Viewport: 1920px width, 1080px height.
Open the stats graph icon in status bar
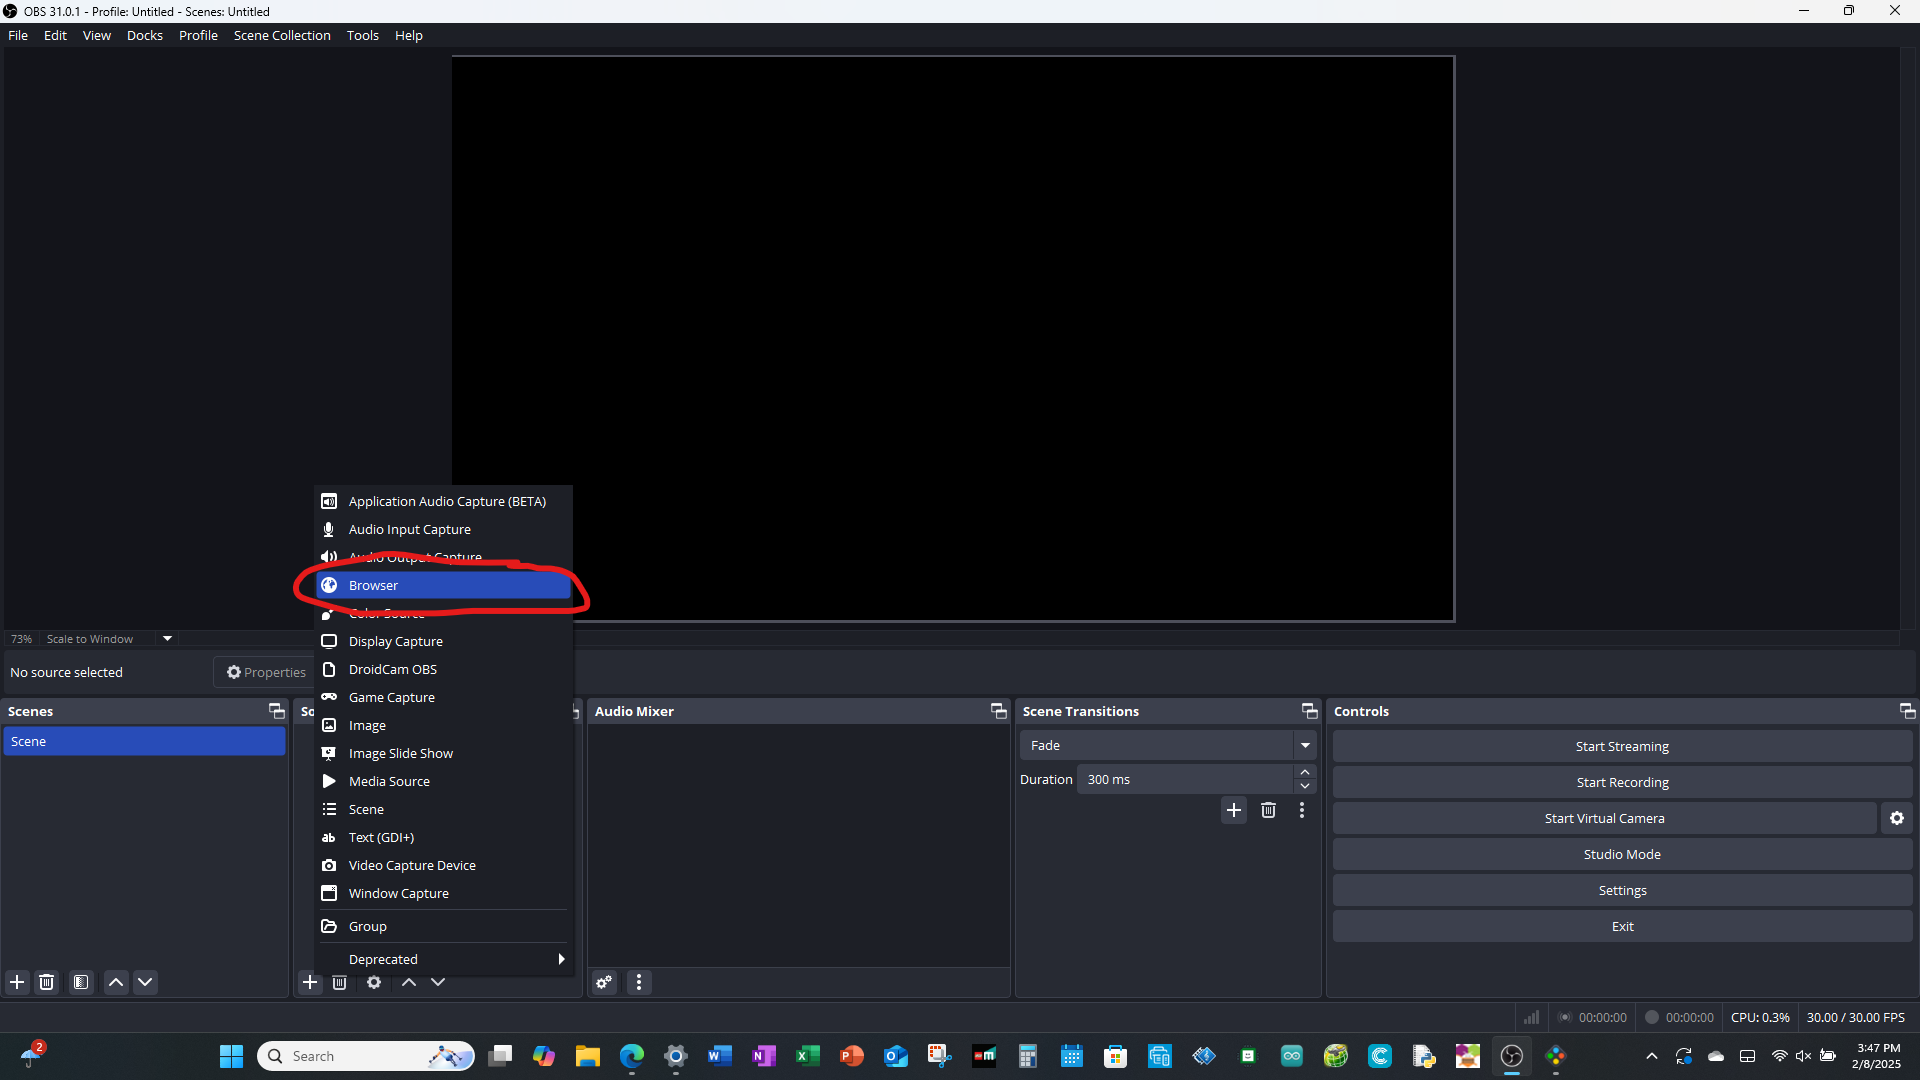(x=1531, y=1016)
